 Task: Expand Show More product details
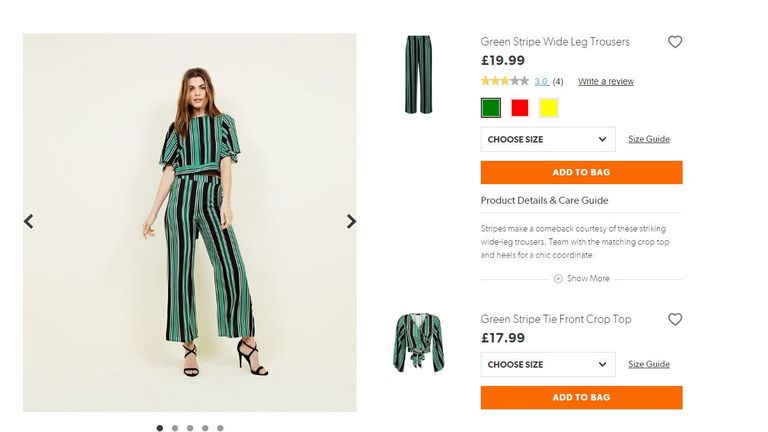(588, 279)
